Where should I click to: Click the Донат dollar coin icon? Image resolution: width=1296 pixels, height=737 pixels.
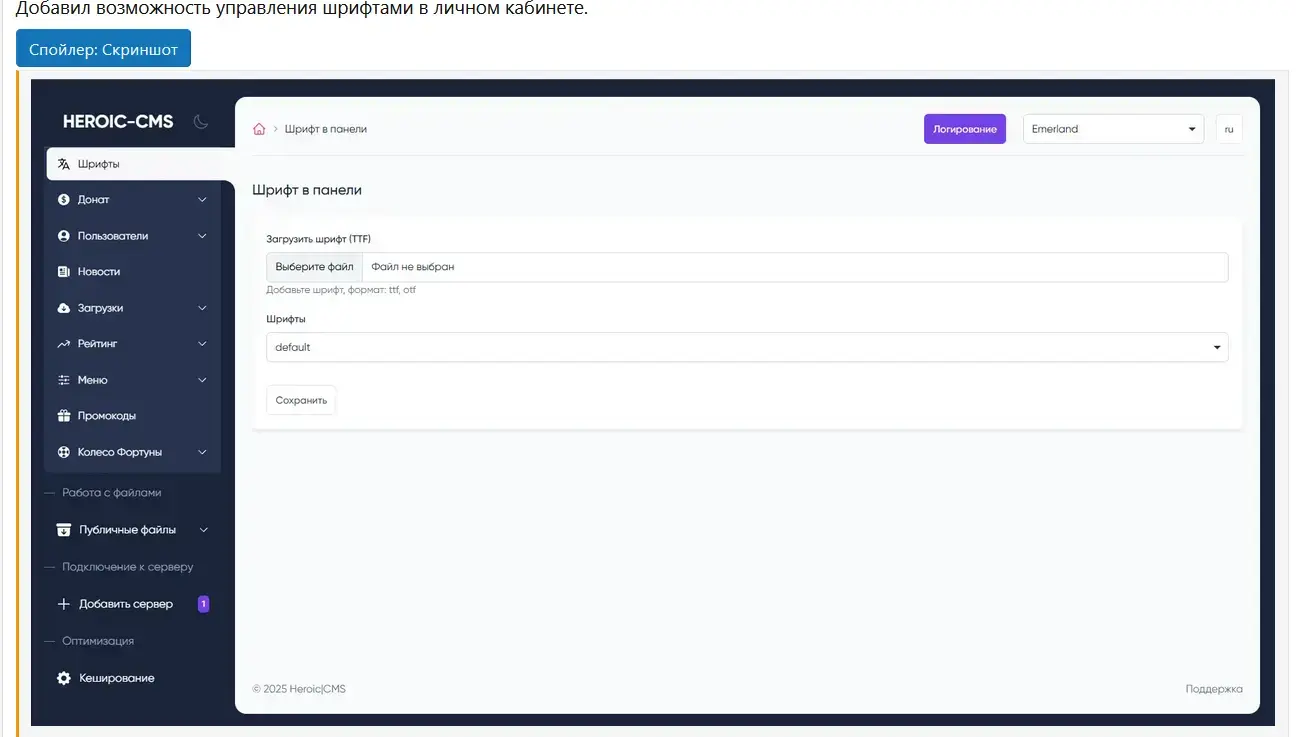[64, 200]
